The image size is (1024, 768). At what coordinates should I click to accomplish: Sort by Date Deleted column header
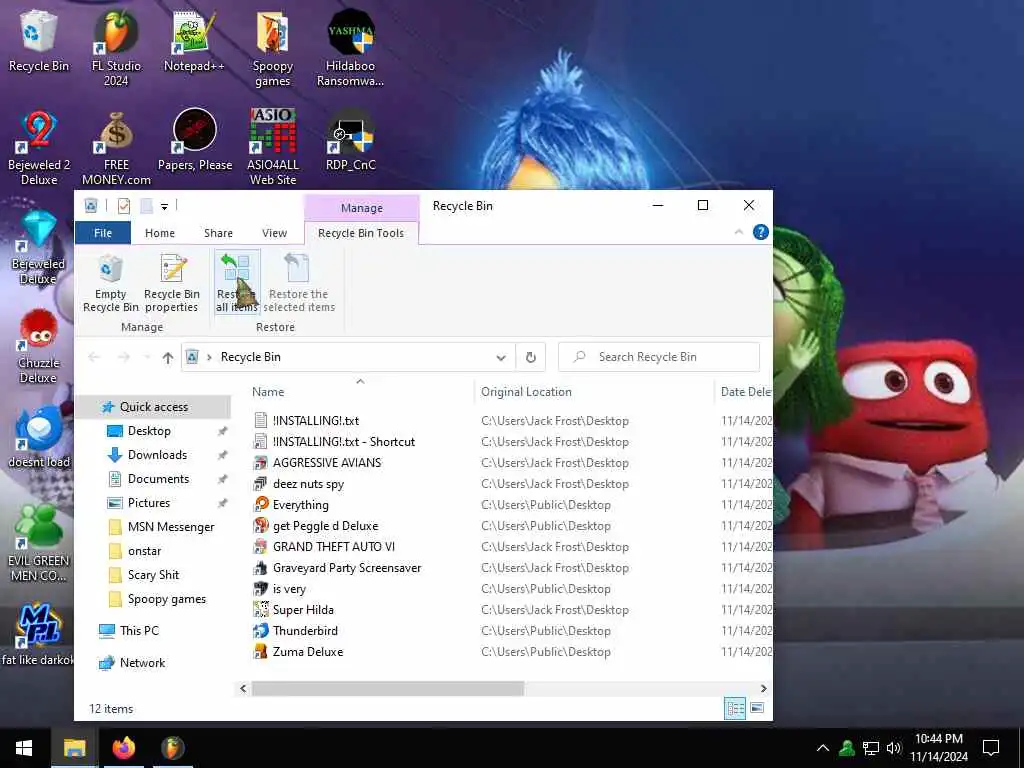745,392
